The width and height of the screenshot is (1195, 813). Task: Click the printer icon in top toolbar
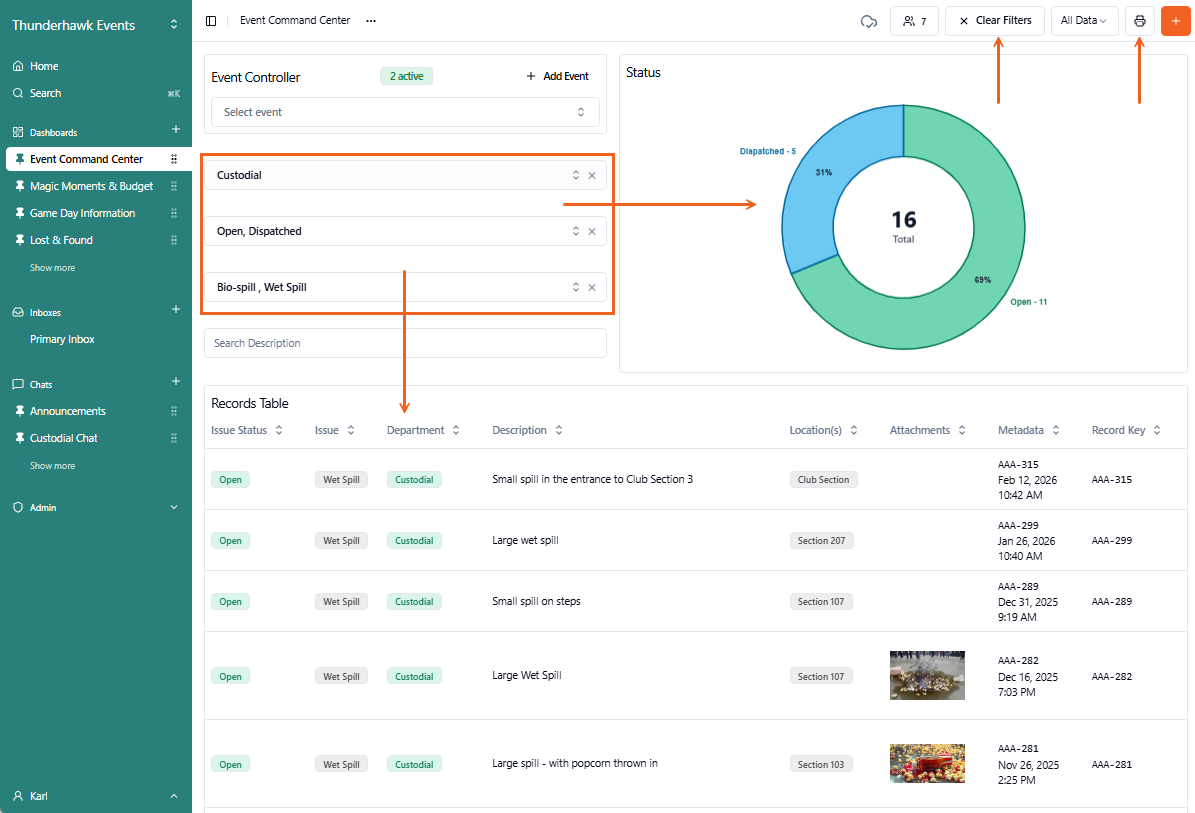[x=1139, y=21]
